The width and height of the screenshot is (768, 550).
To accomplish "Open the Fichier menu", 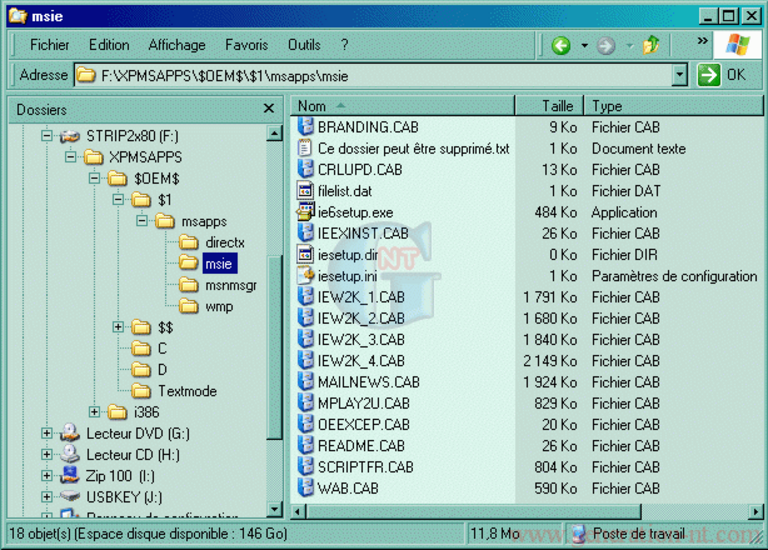I will point(49,45).
